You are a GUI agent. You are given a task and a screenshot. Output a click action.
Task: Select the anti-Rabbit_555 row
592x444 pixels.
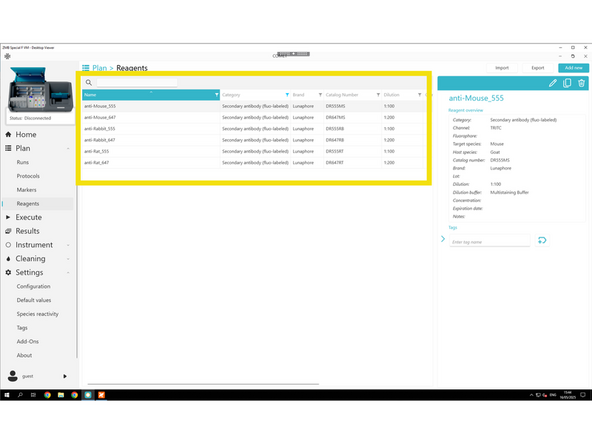254,129
